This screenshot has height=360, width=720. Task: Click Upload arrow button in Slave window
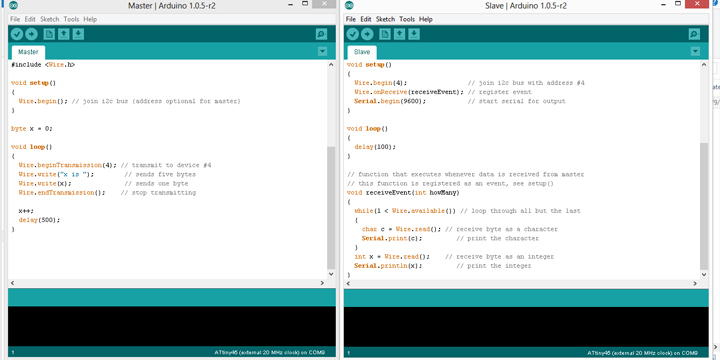[367, 34]
